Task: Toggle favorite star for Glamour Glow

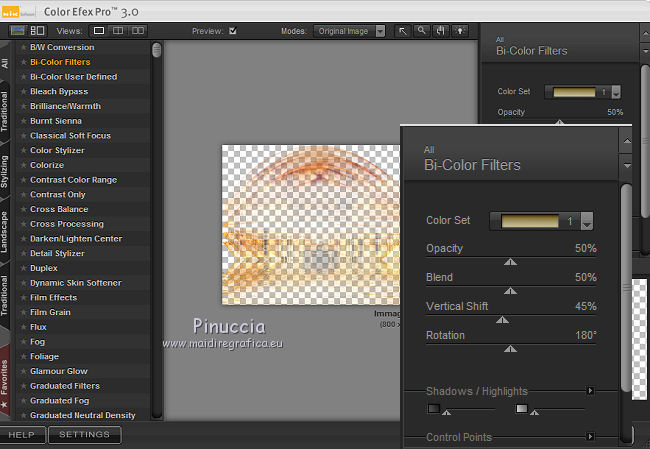Action: pos(23,371)
